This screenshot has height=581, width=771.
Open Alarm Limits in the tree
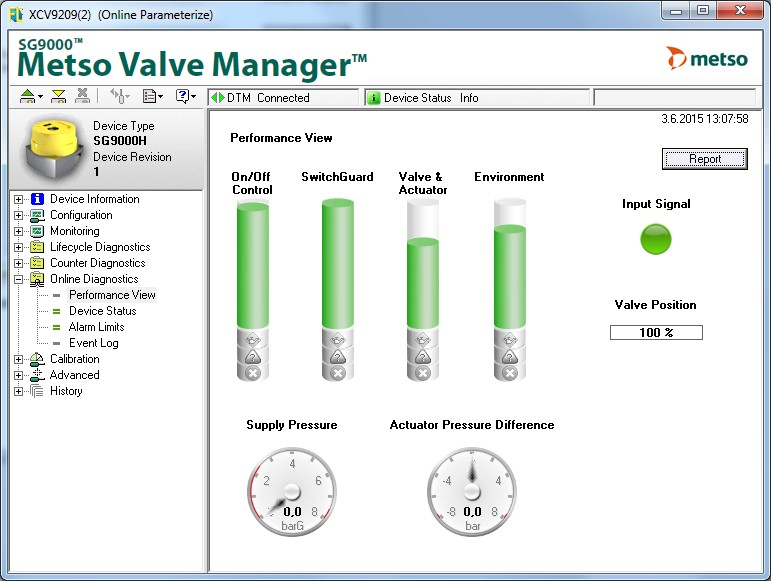(x=96, y=327)
